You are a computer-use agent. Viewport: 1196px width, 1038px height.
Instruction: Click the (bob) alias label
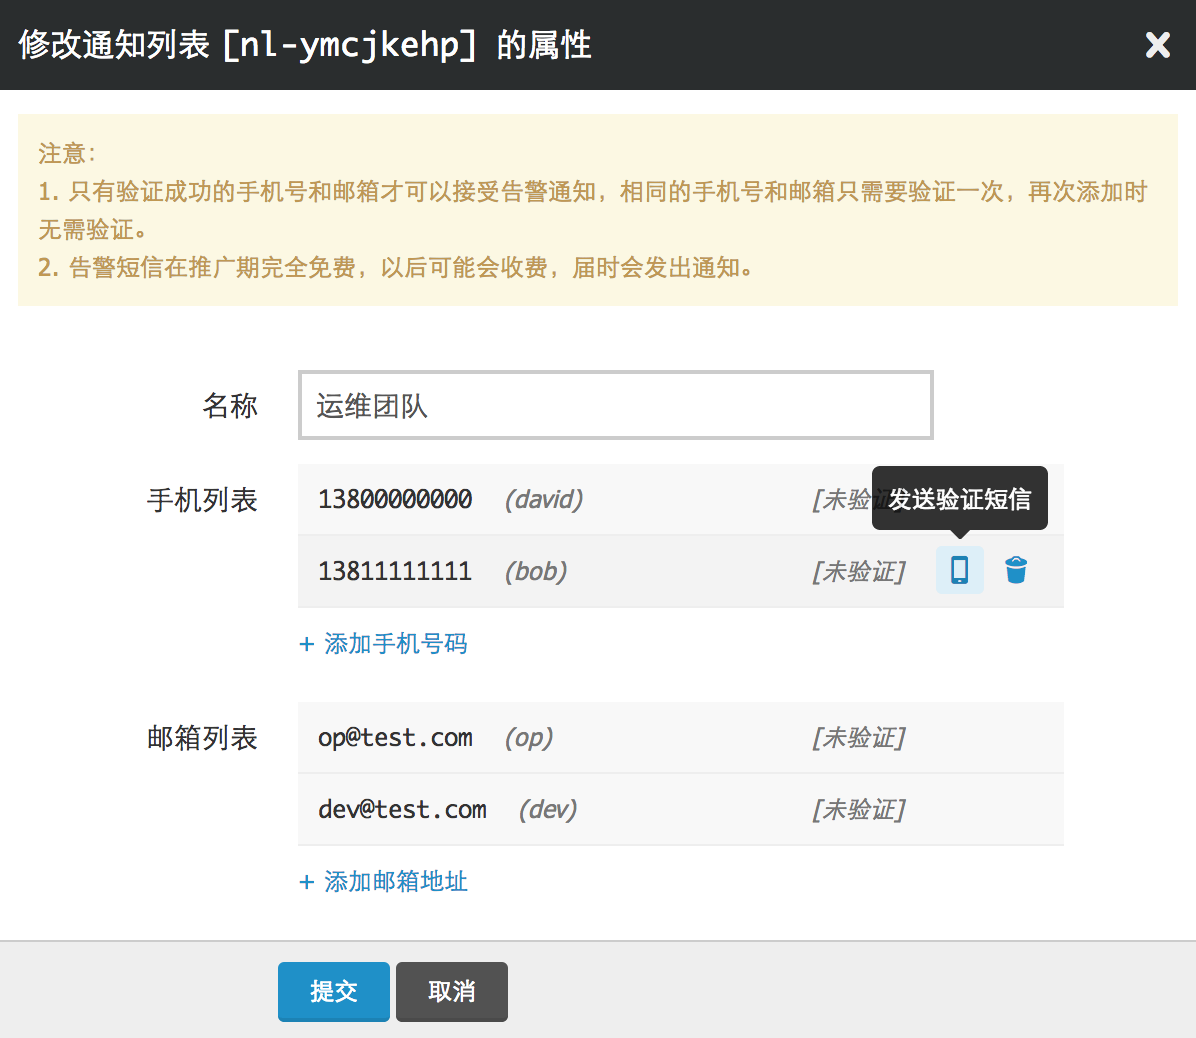[536, 571]
